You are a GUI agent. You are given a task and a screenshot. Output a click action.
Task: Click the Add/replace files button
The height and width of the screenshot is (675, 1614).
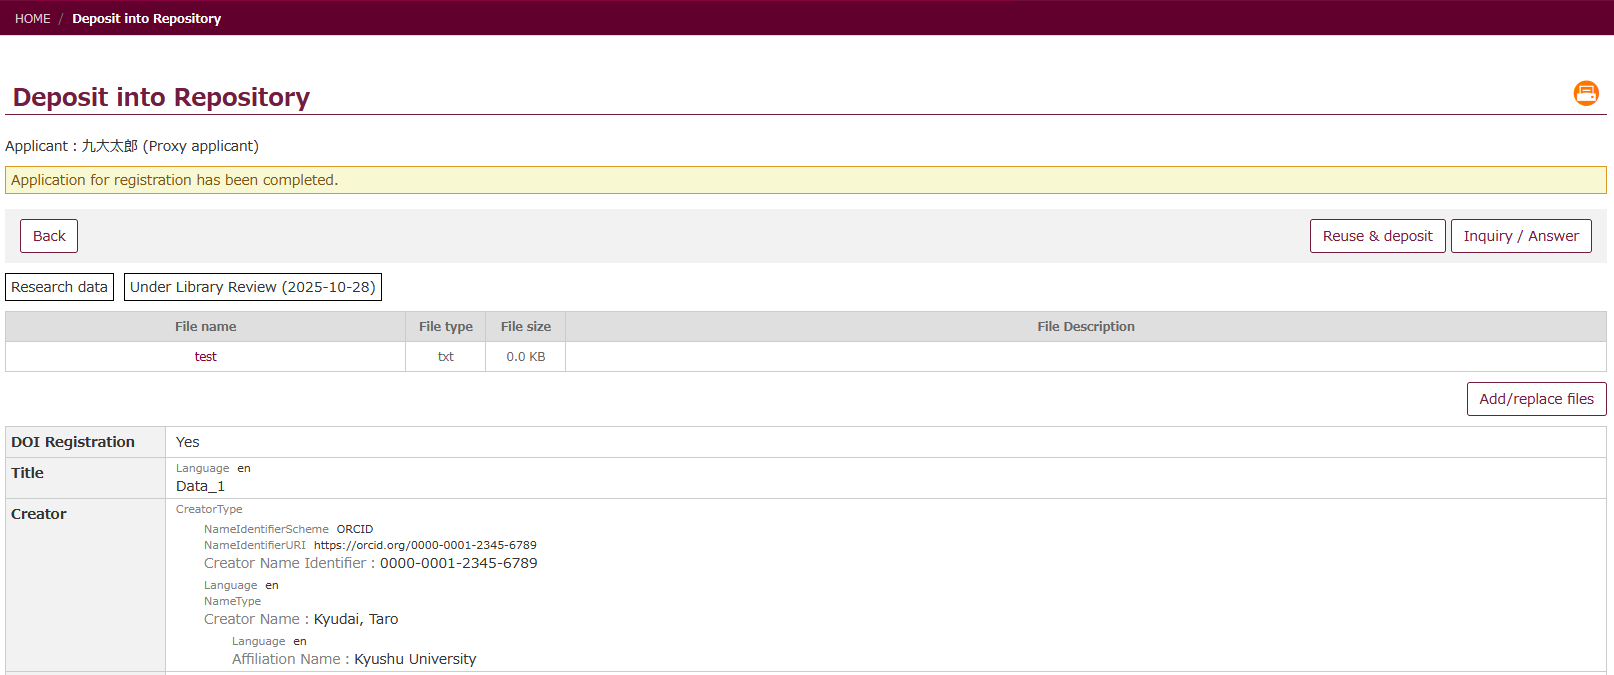[1535, 399]
